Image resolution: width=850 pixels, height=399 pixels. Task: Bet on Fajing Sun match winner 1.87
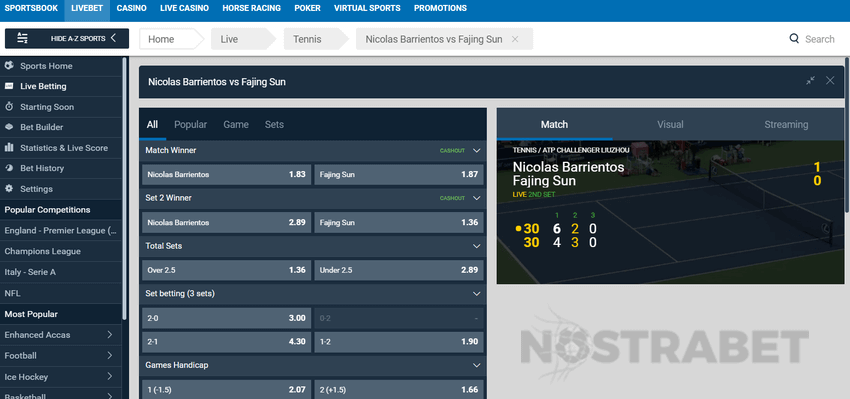pyautogui.click(x=399, y=175)
